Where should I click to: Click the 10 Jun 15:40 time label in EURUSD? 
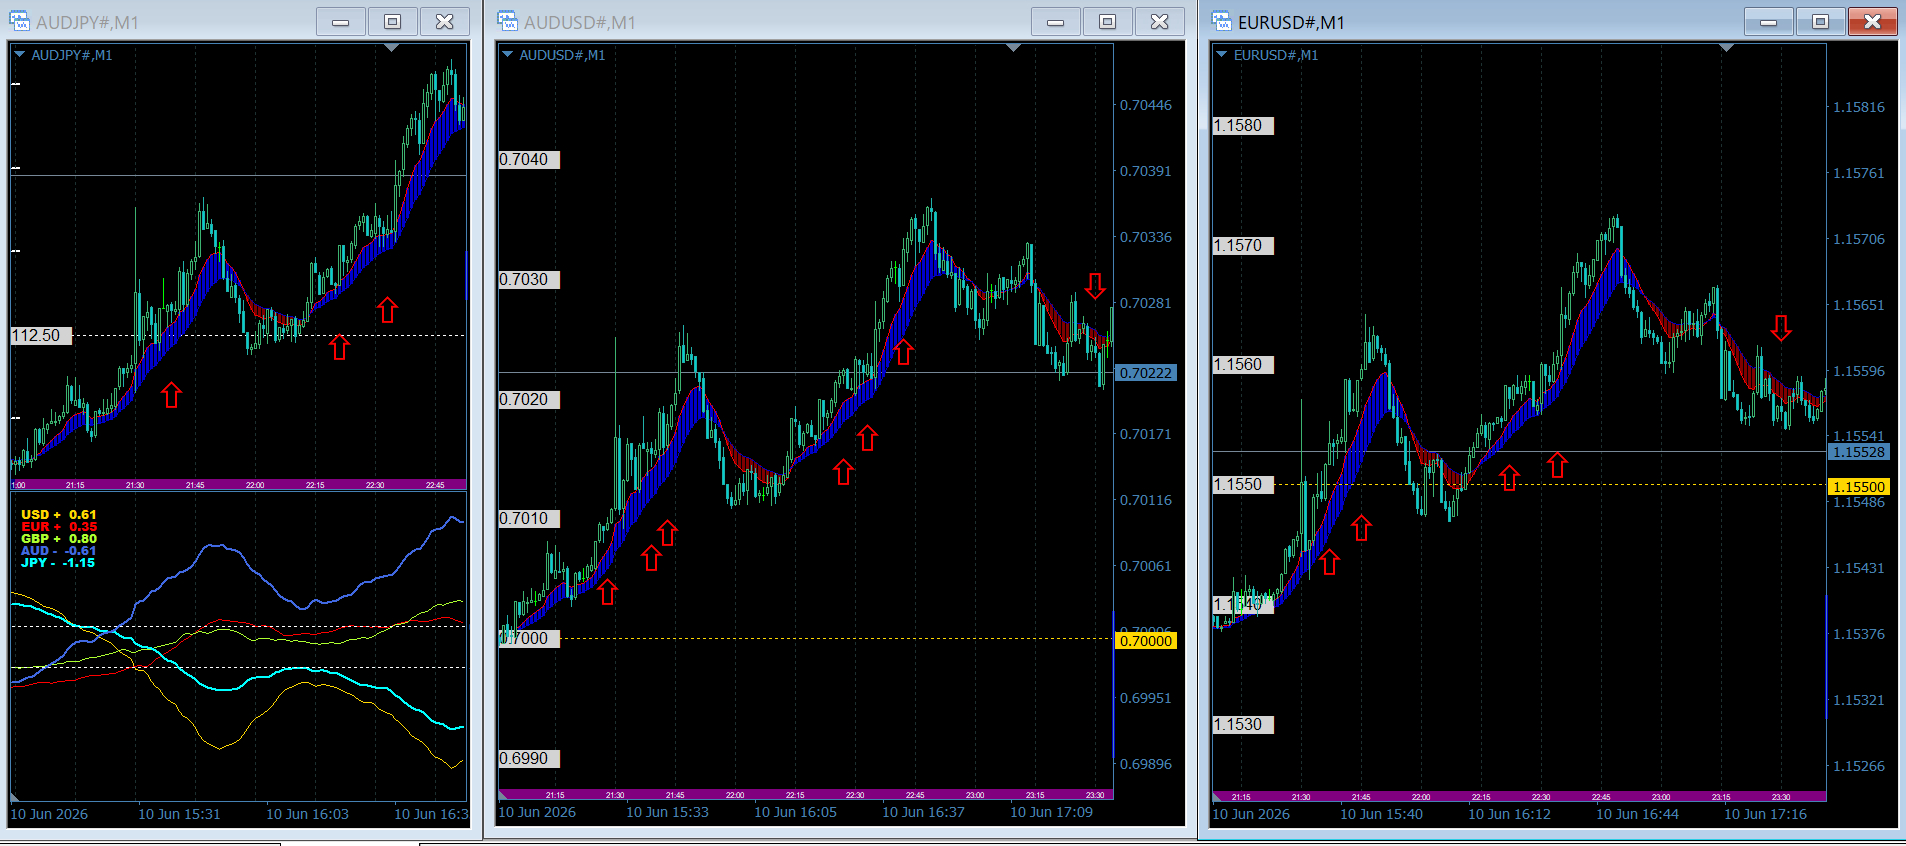[1381, 814]
